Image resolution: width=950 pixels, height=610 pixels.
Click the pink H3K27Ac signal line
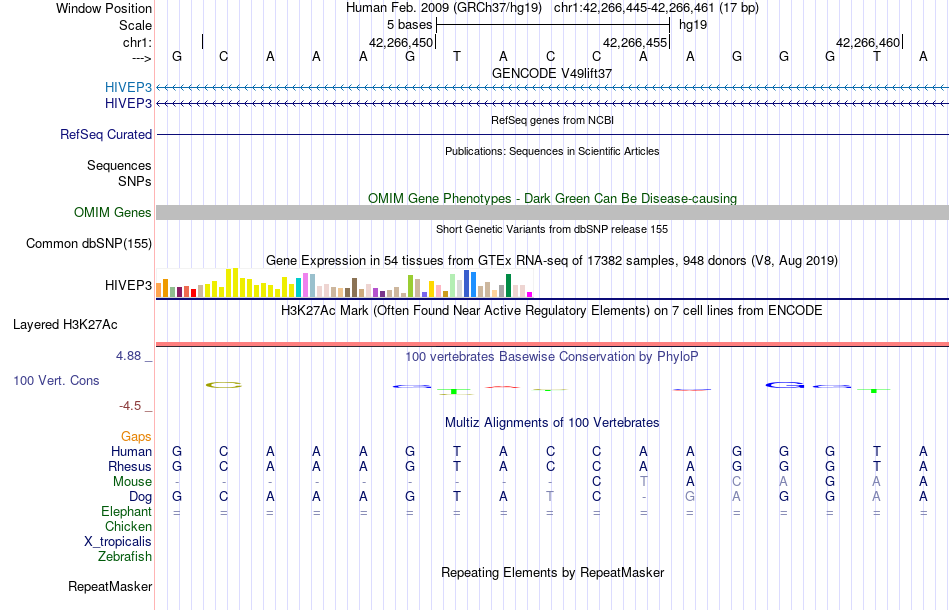[x=552, y=345]
